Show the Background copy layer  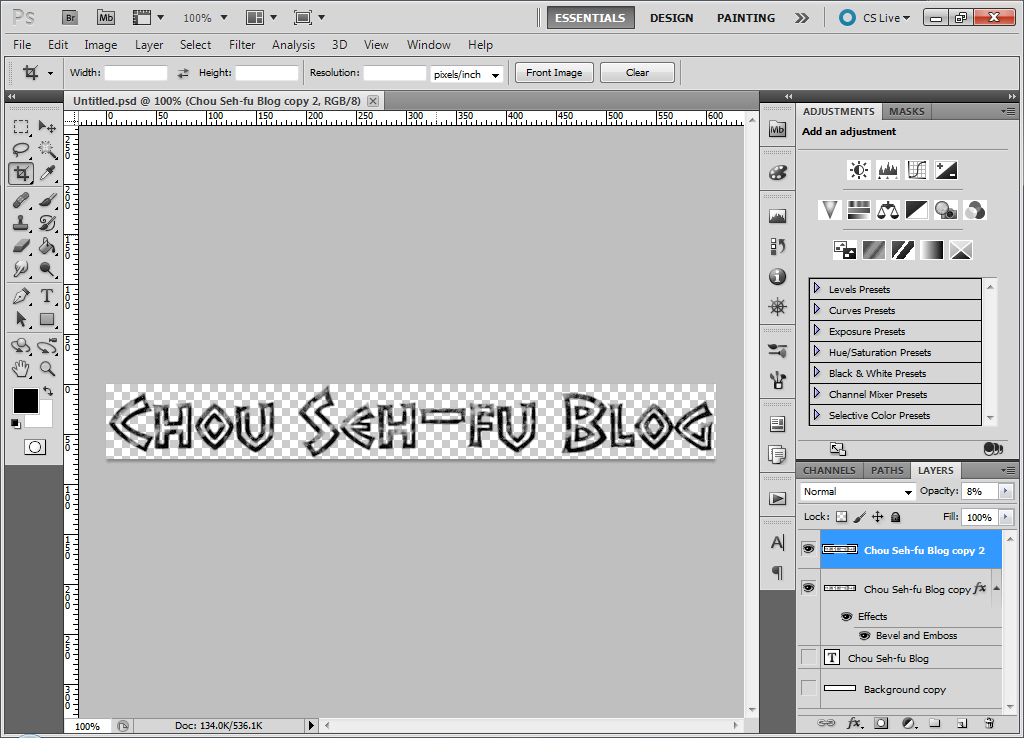pos(808,688)
